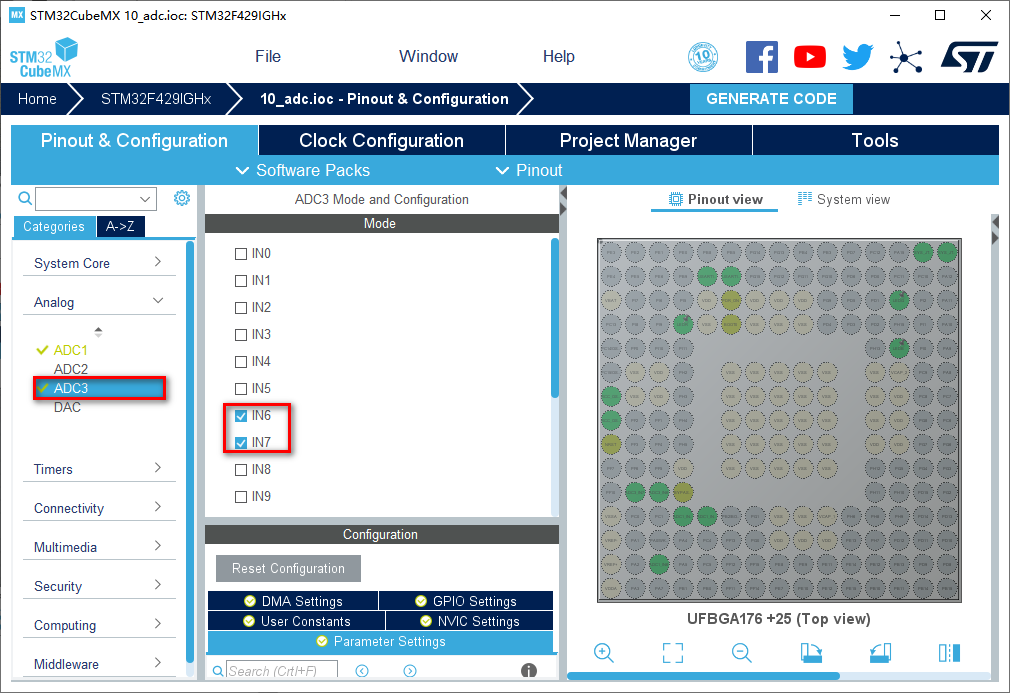1010x693 pixels.
Task: Expand the System Core category
Action: [x=98, y=263]
